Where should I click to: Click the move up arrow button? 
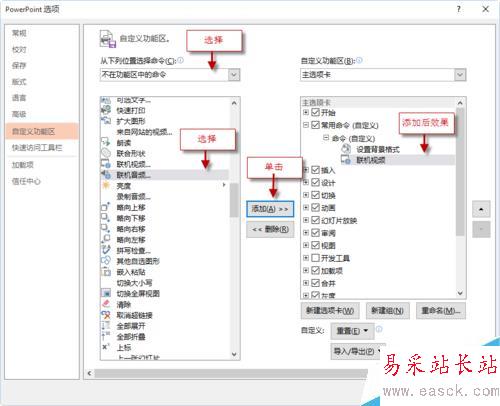click(481, 209)
